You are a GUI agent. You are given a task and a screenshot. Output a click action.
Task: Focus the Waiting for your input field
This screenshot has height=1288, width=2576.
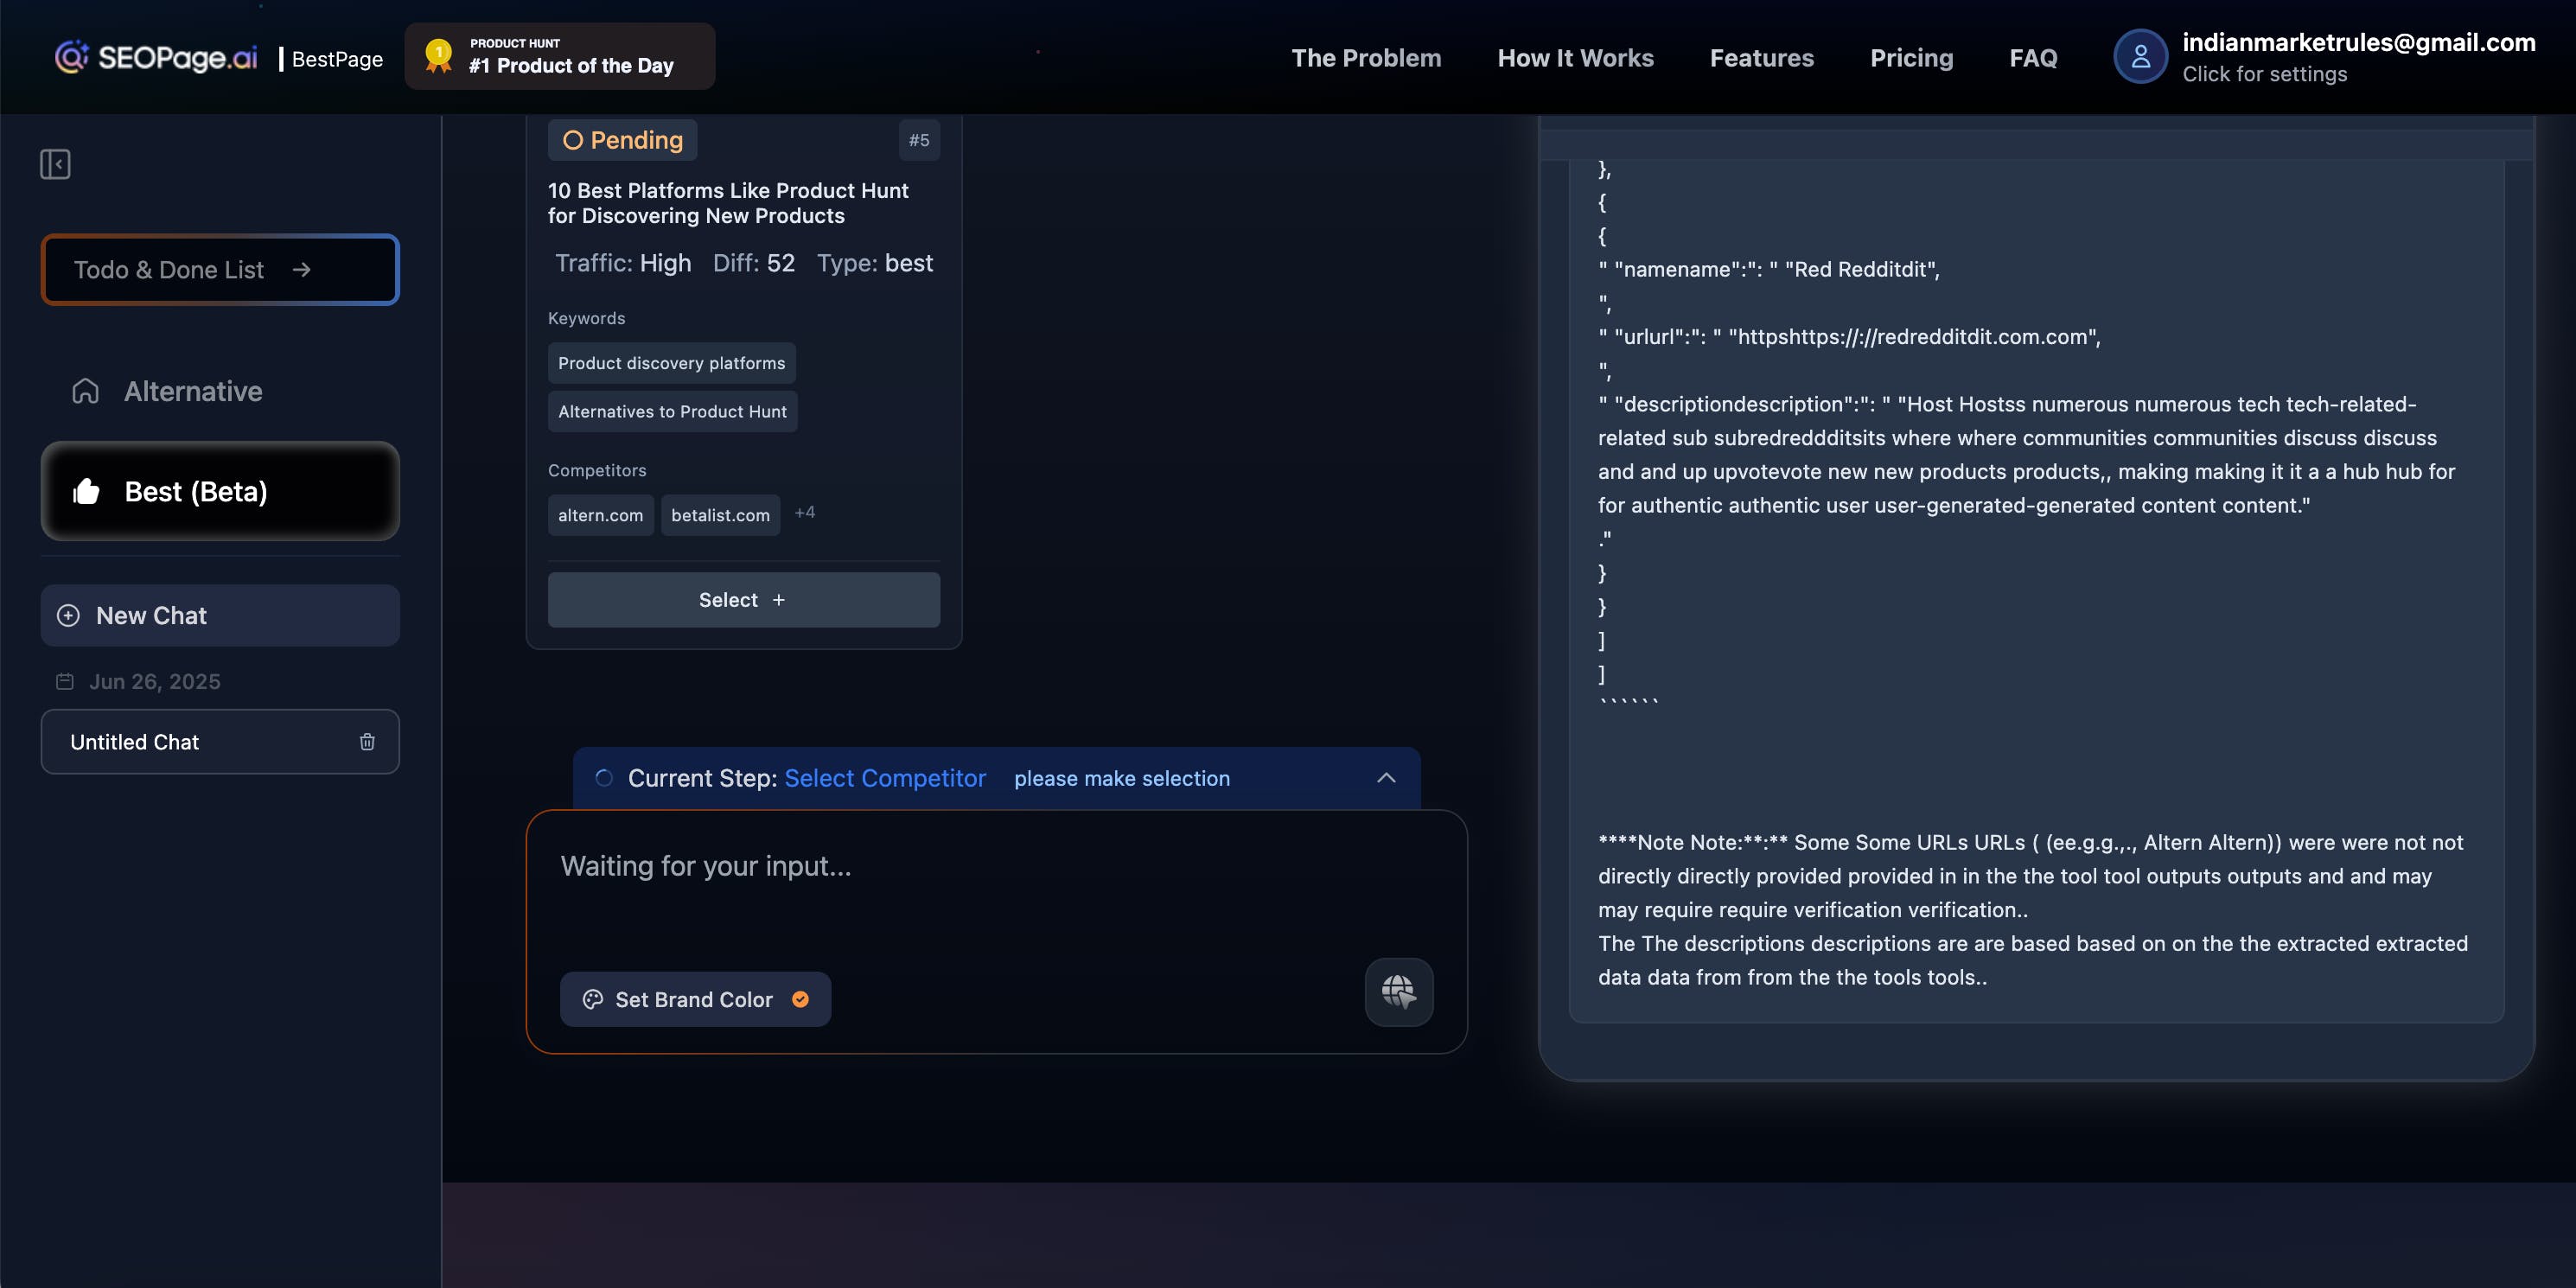[x=996, y=867]
